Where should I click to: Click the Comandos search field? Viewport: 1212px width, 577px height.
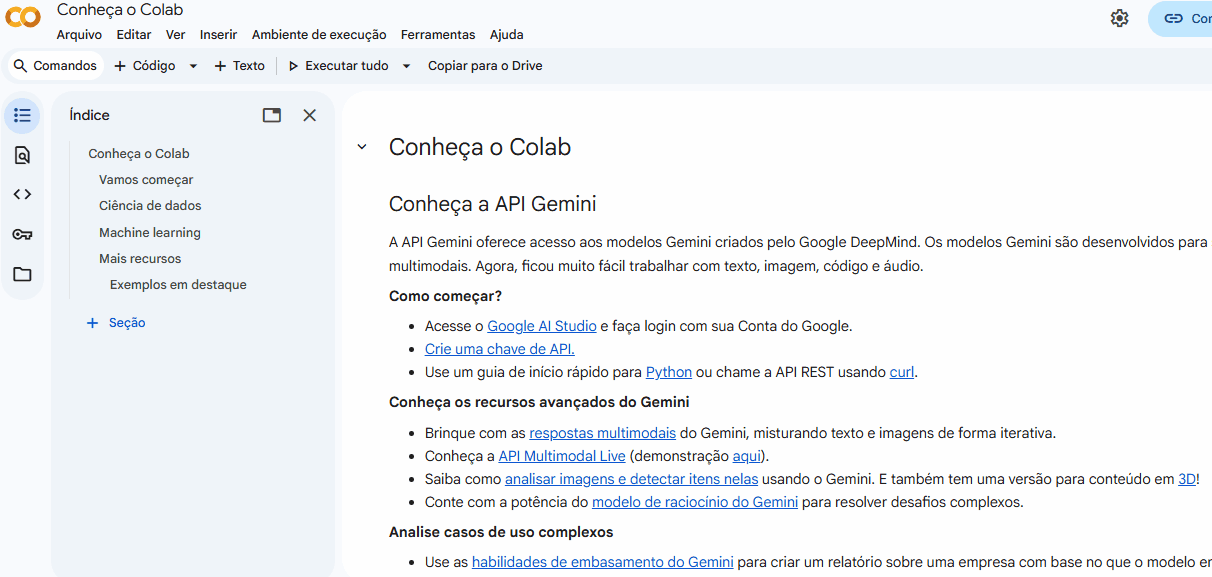pyautogui.click(x=55, y=65)
